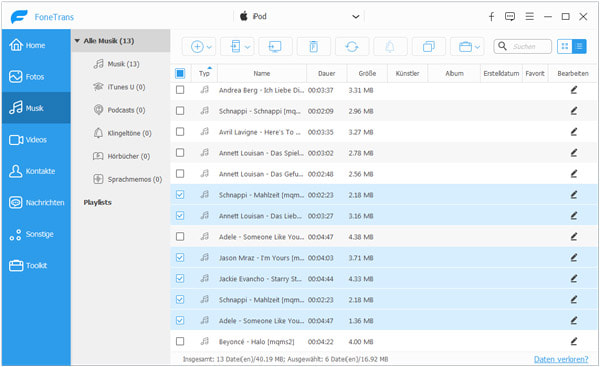Open the iPod device dropdown
This screenshot has width=600, height=367.
(x=299, y=16)
